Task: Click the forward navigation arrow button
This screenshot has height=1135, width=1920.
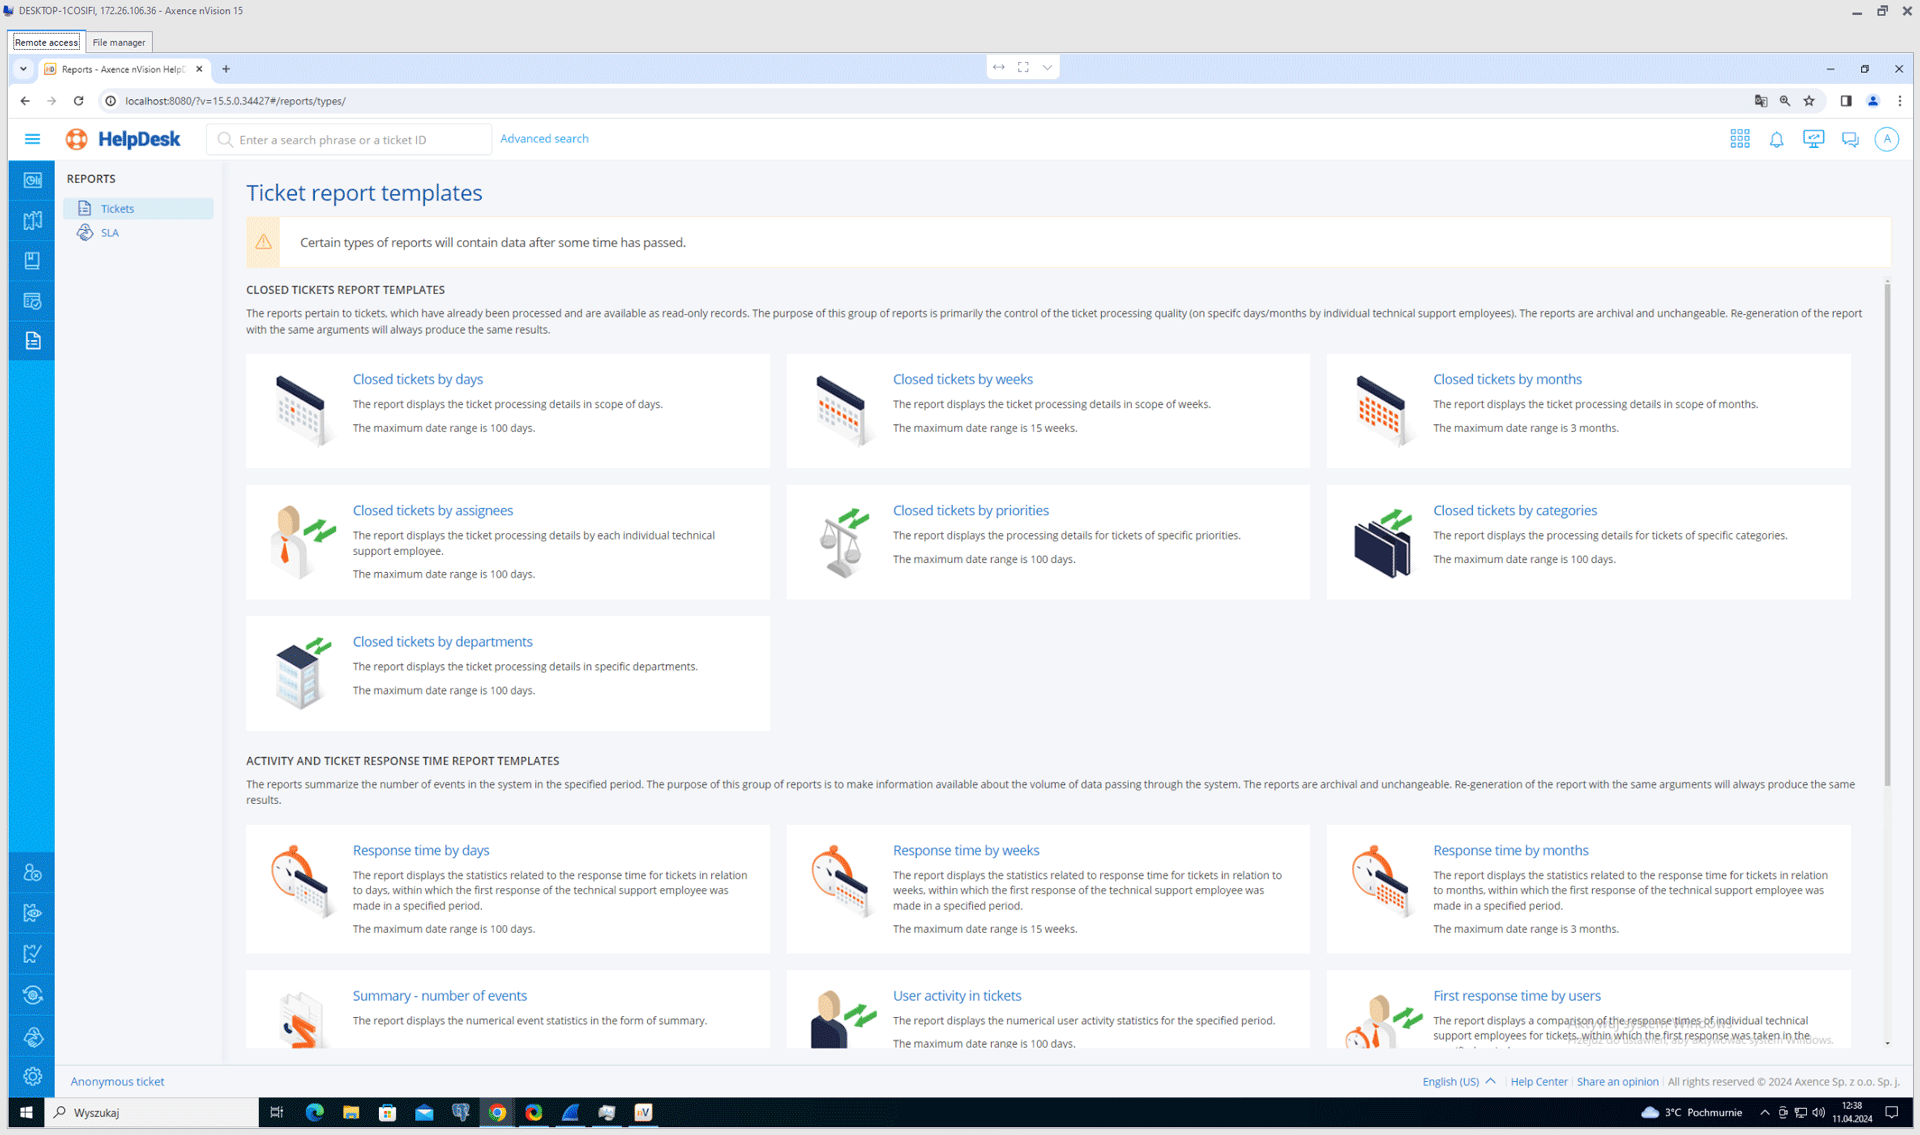Action: tap(51, 100)
